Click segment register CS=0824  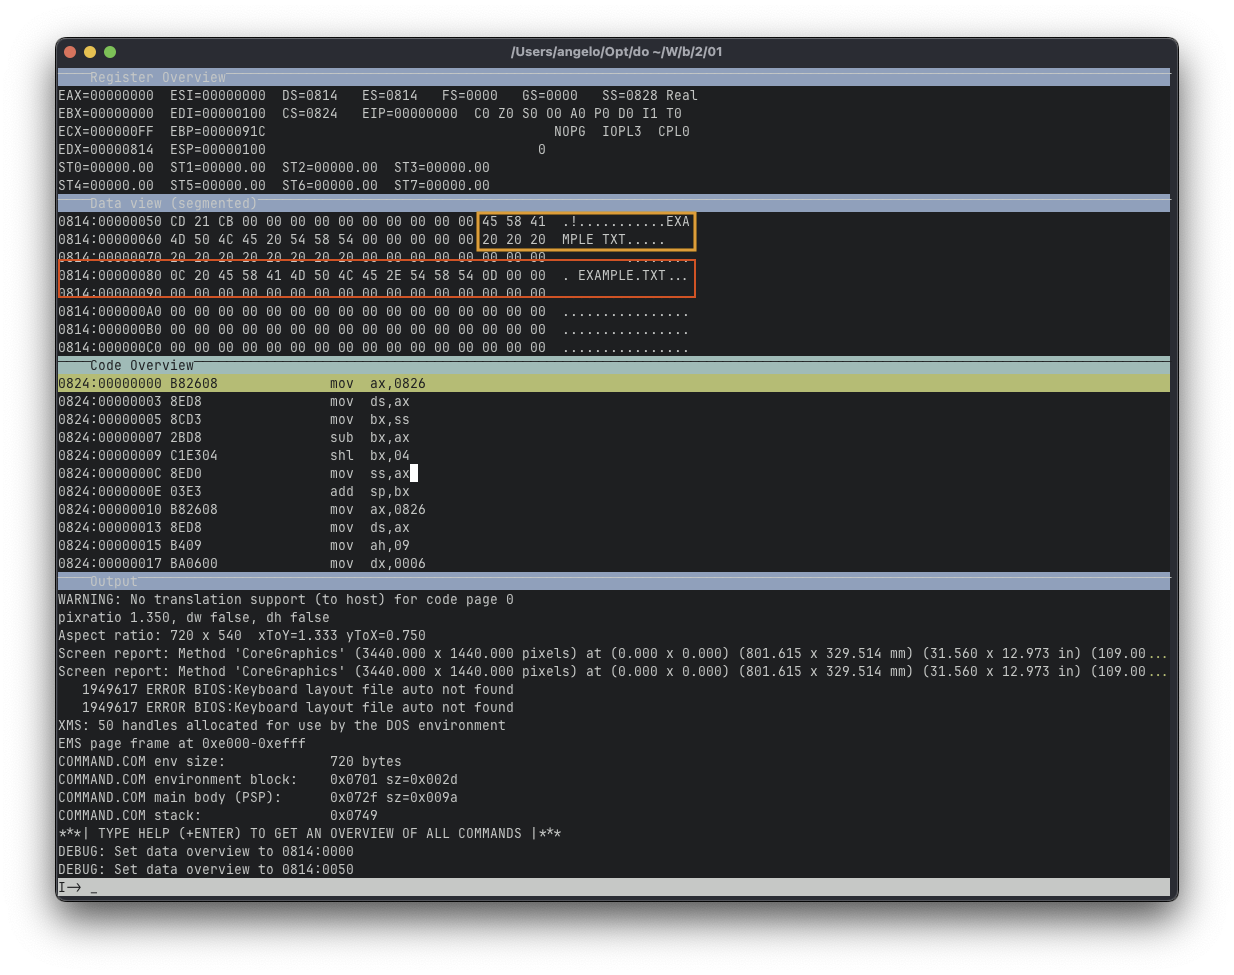pos(310,113)
